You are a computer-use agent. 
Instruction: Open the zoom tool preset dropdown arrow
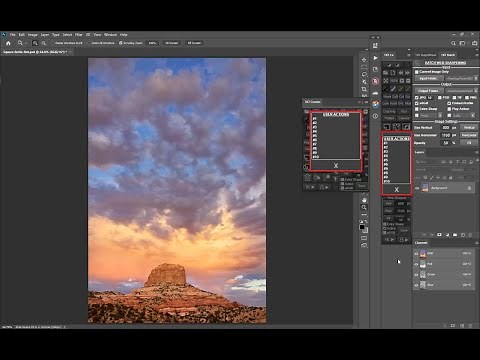(26, 43)
